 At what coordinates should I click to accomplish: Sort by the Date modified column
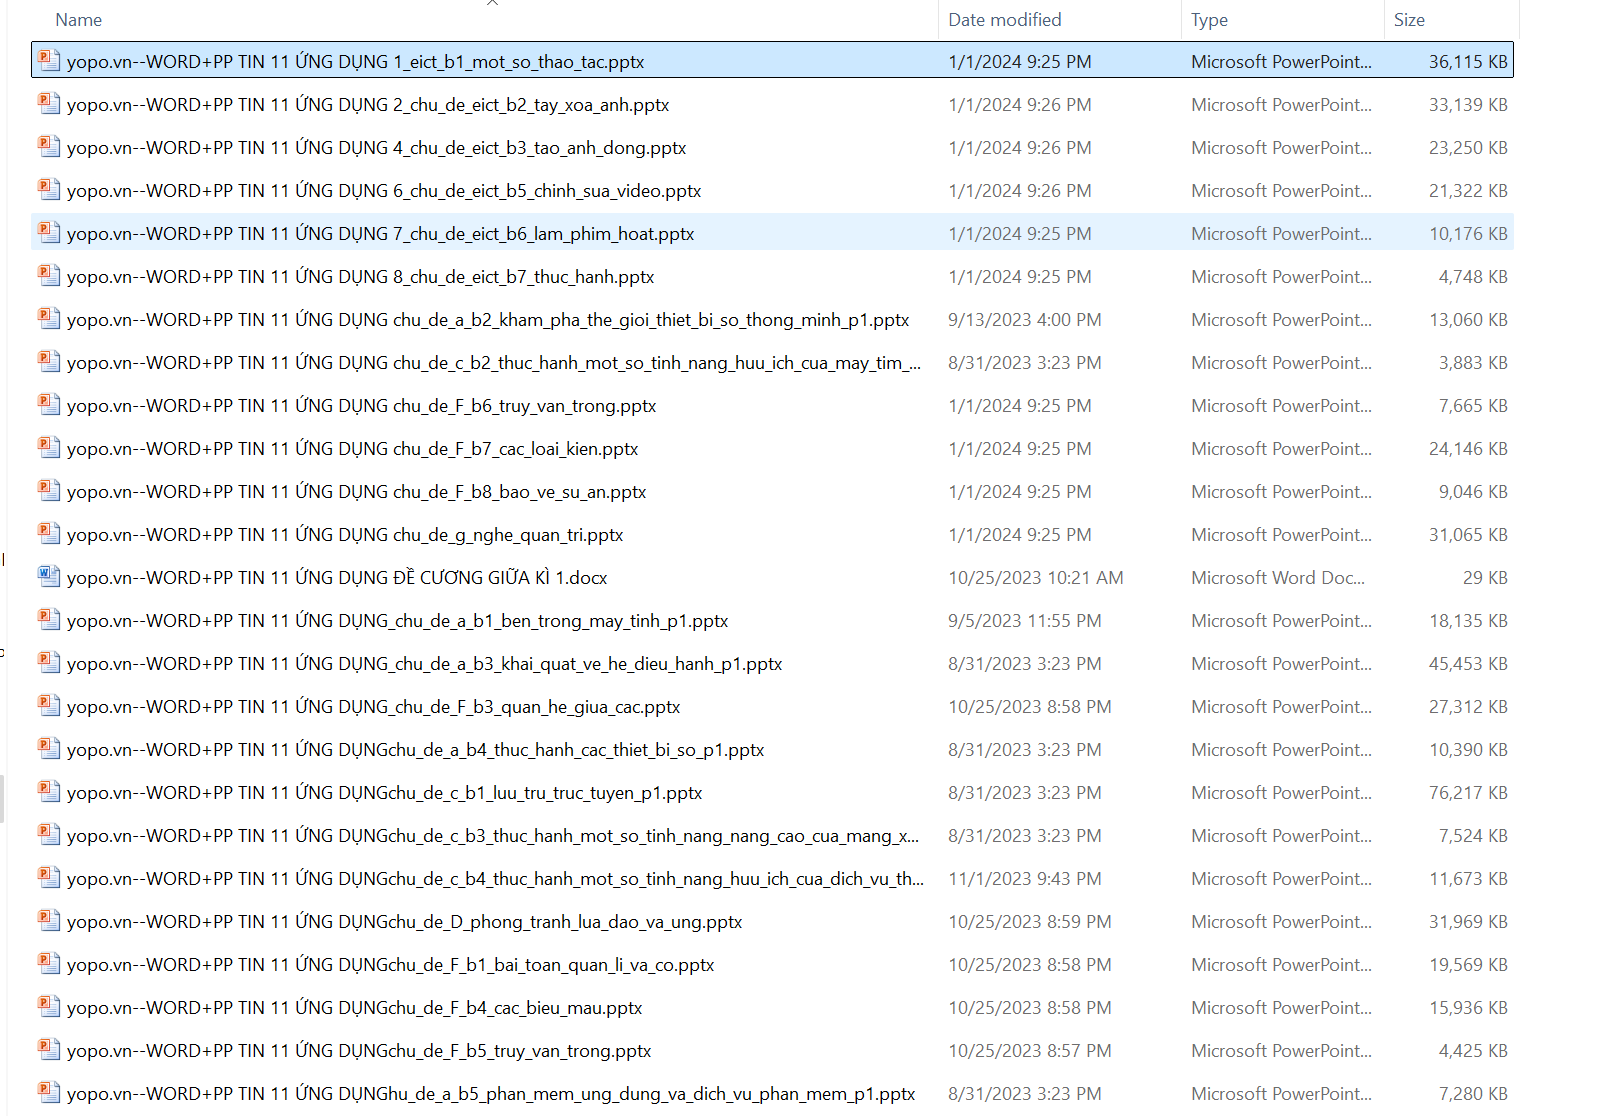click(1004, 20)
